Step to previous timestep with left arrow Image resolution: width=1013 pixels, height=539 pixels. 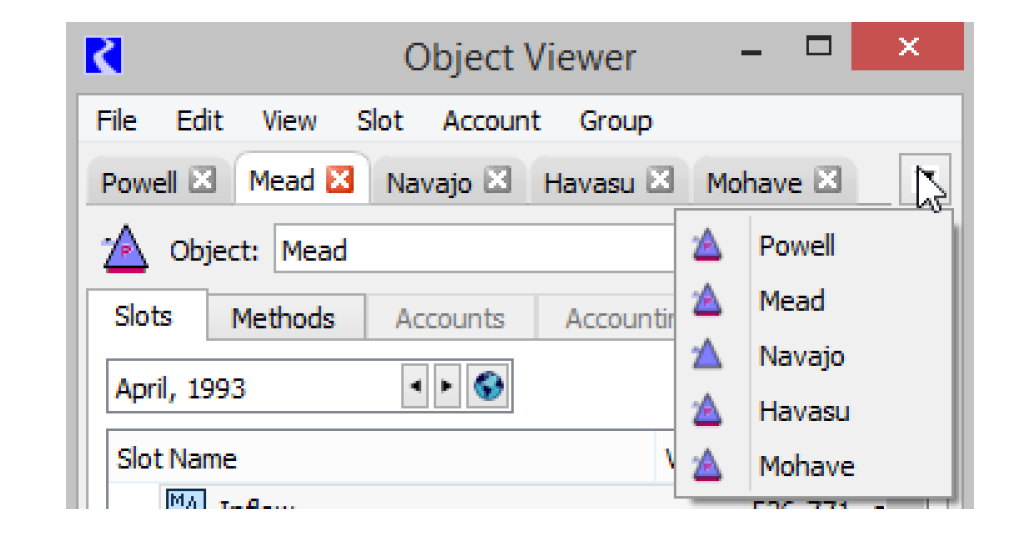click(413, 387)
